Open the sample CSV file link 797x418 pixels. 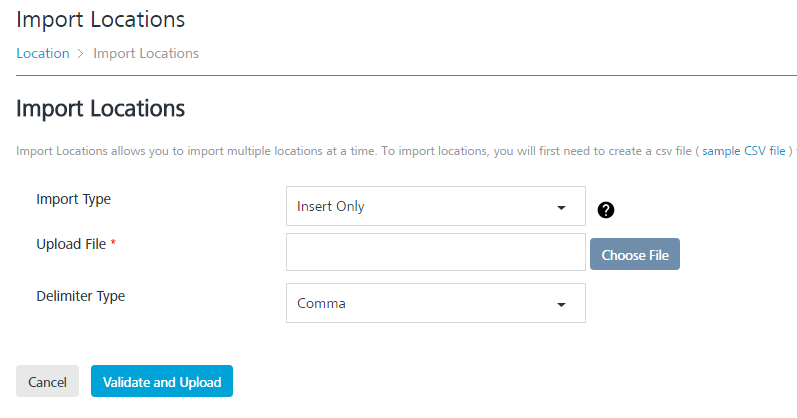coord(744,151)
